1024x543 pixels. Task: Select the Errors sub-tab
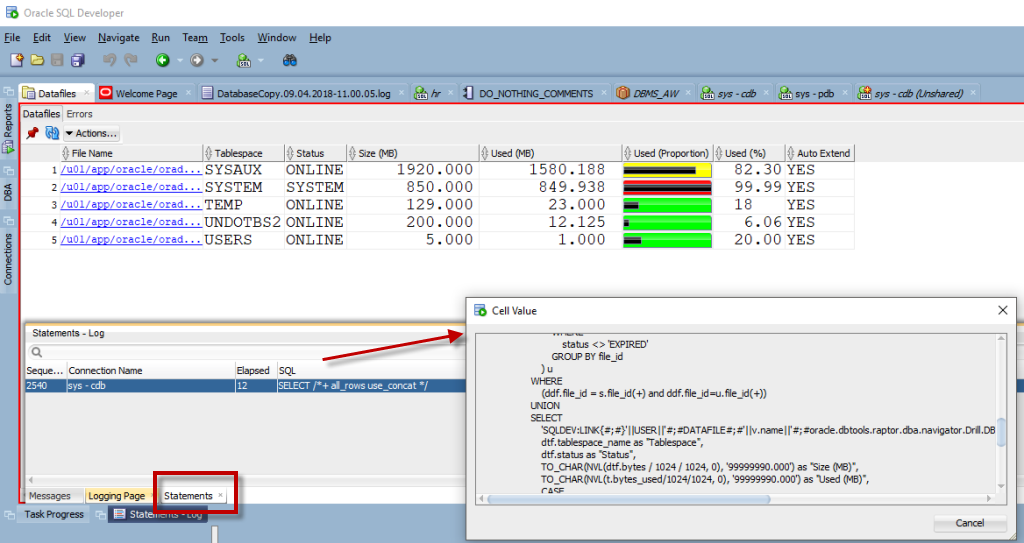(79, 114)
